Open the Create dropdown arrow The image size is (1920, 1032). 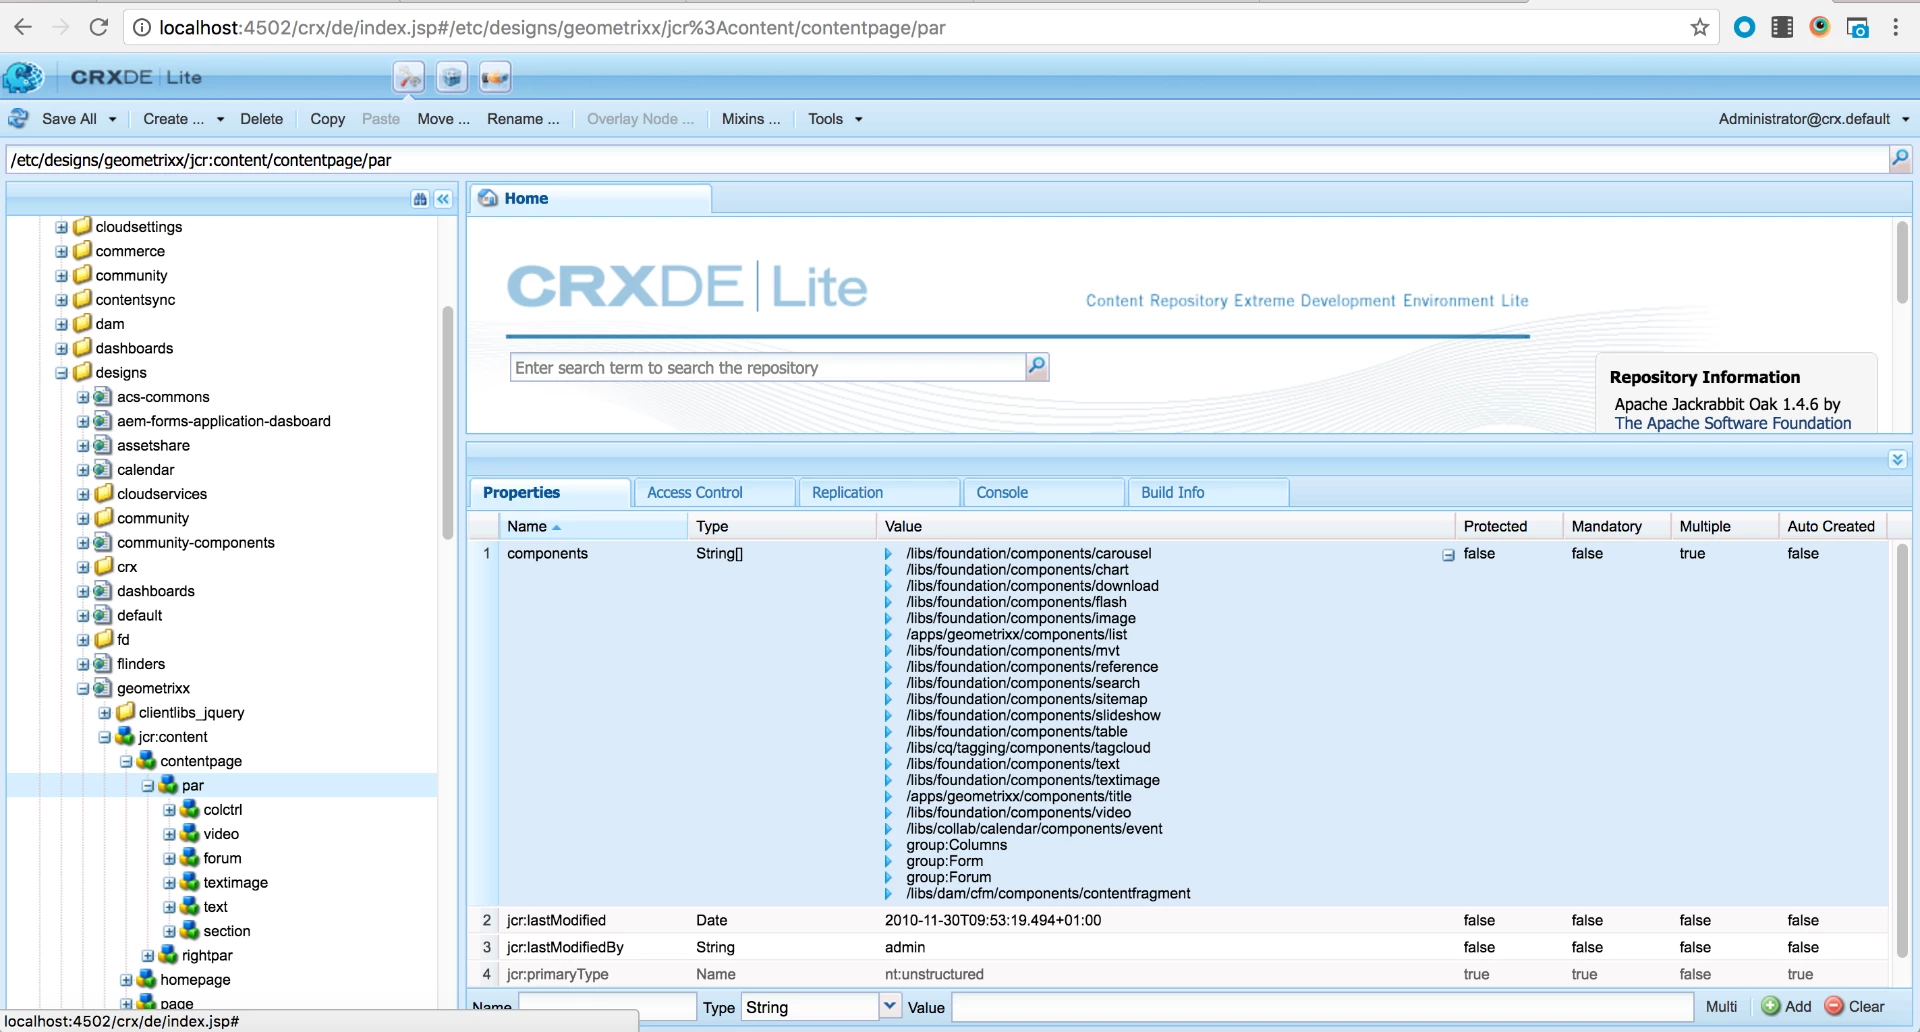220,119
